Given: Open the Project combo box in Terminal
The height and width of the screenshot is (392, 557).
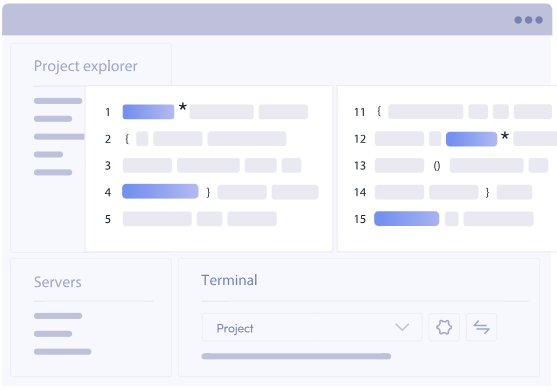Looking at the screenshot, I should click(312, 327).
